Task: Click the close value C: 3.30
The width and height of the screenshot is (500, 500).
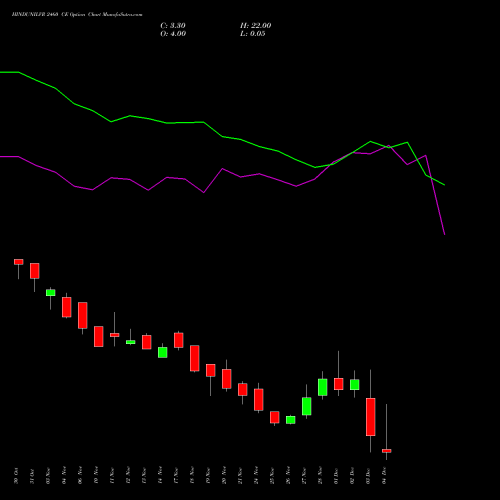Action: point(173,26)
